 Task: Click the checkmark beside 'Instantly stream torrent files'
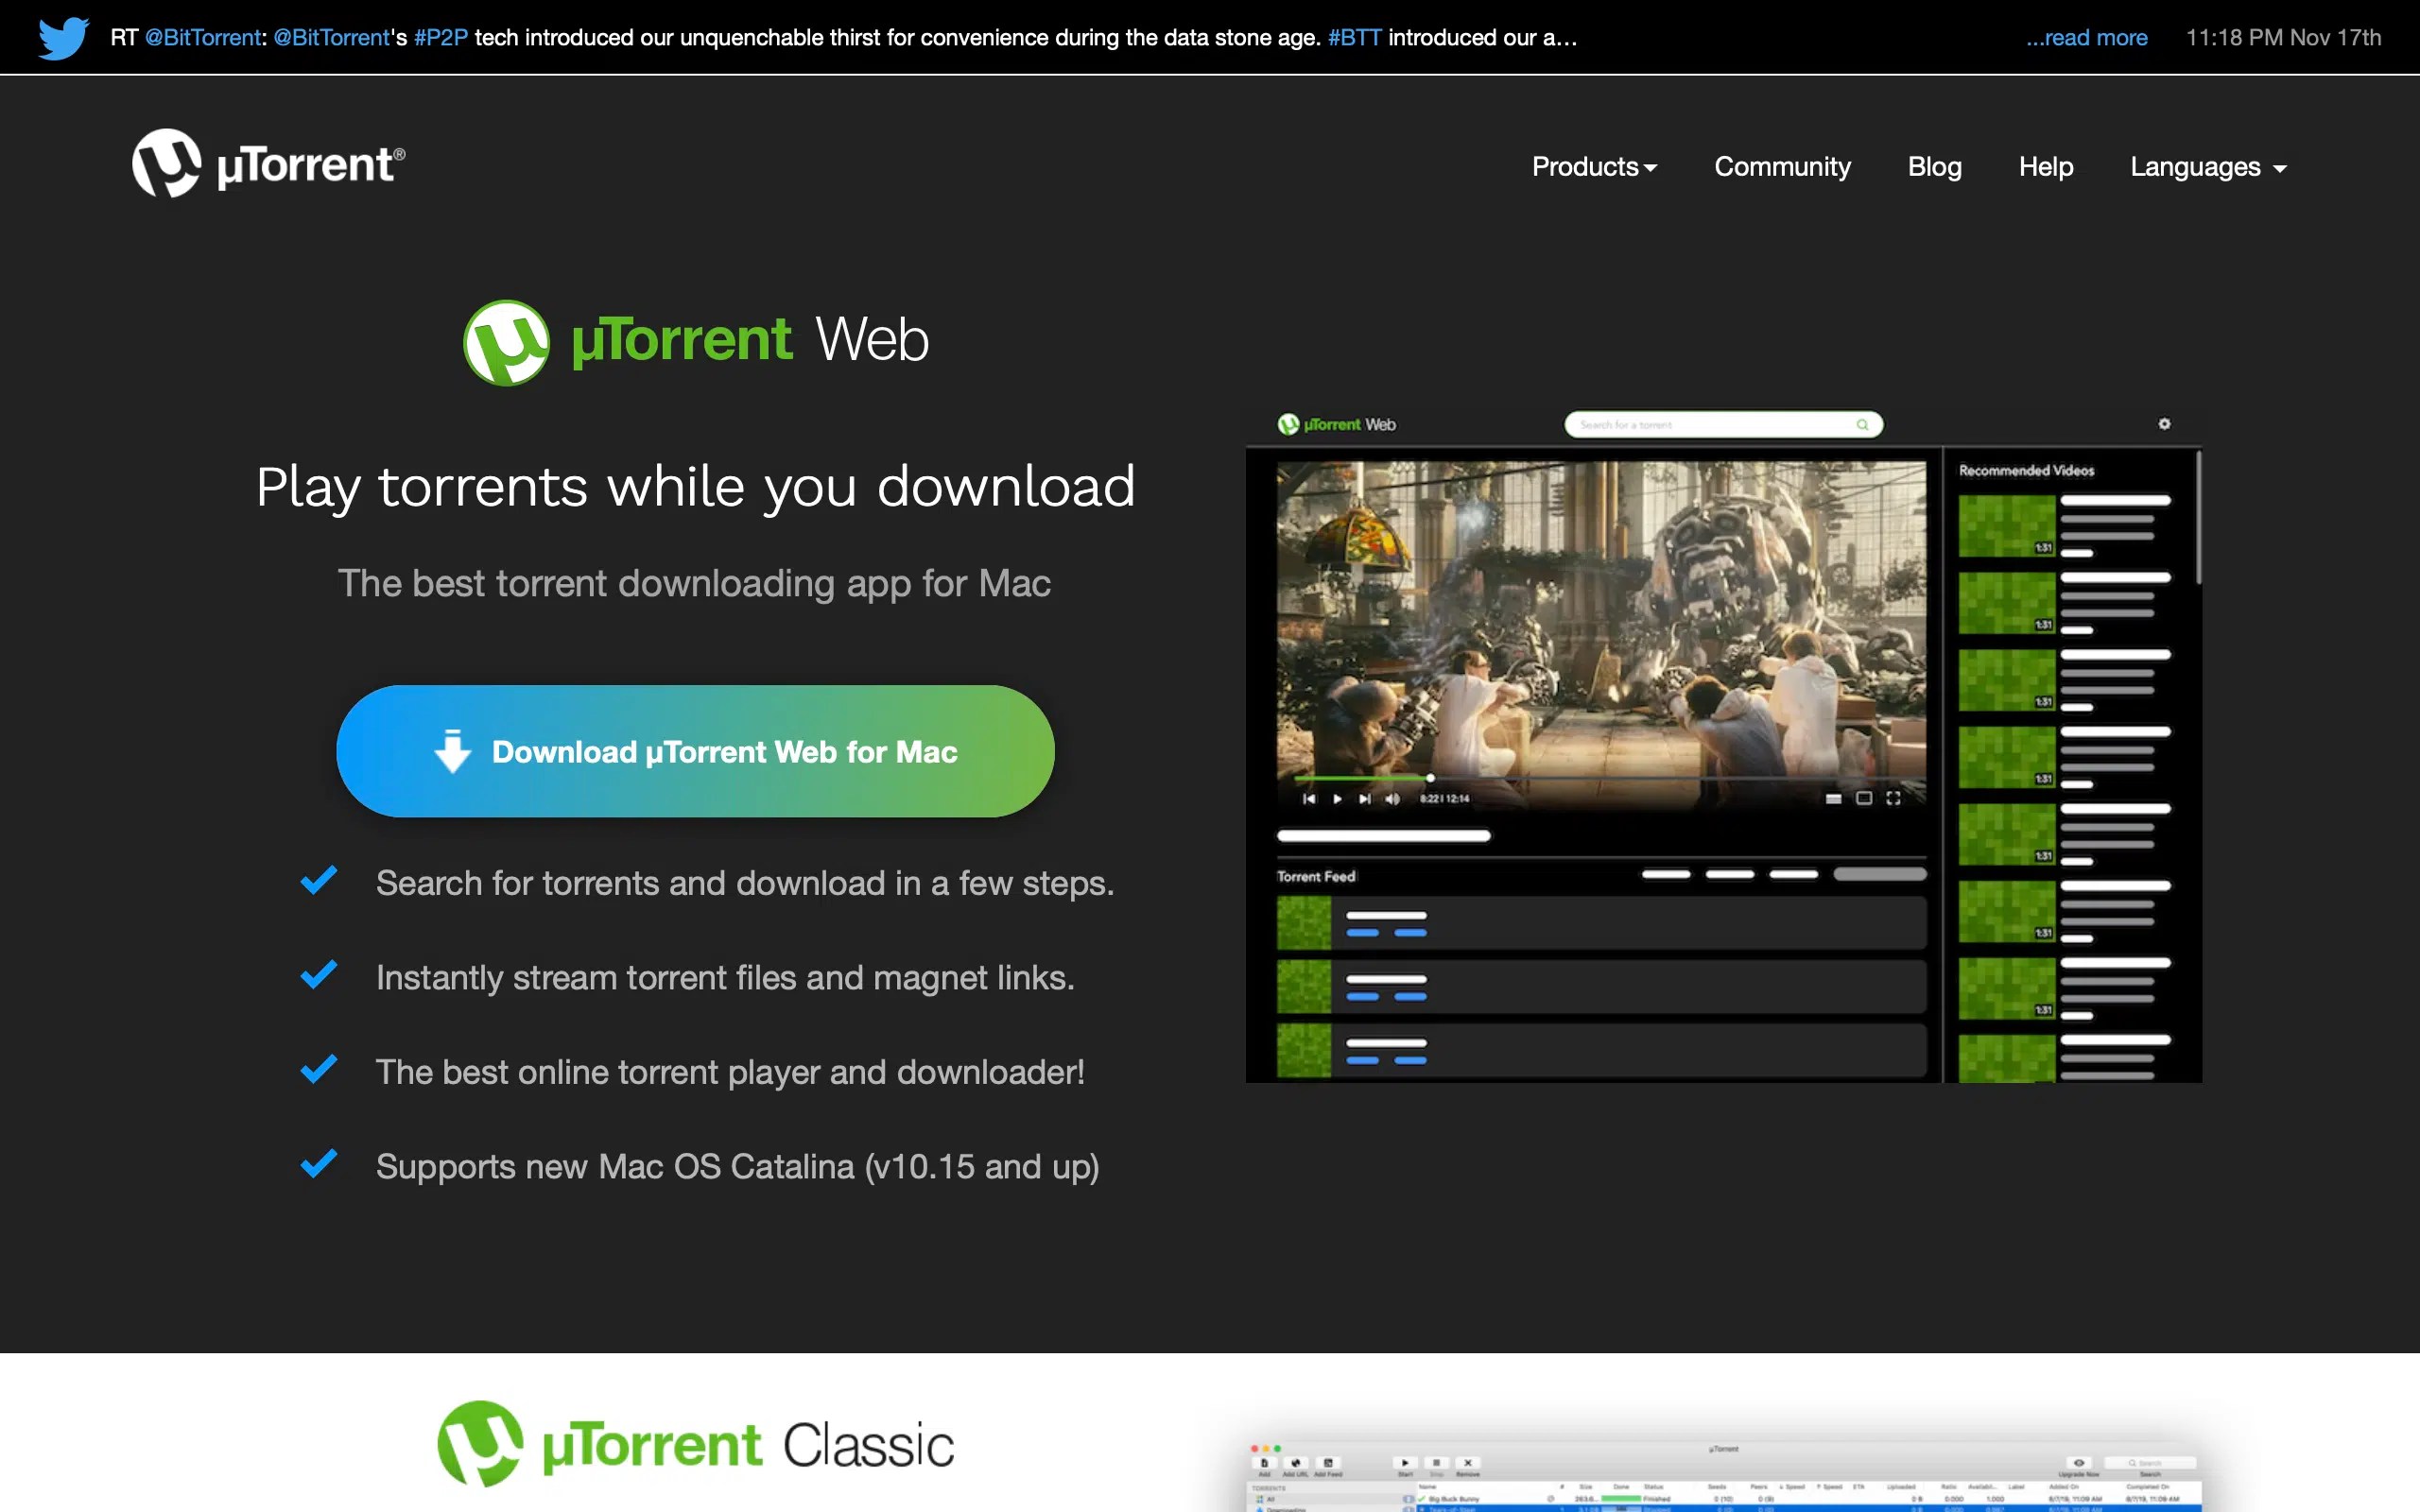click(319, 975)
